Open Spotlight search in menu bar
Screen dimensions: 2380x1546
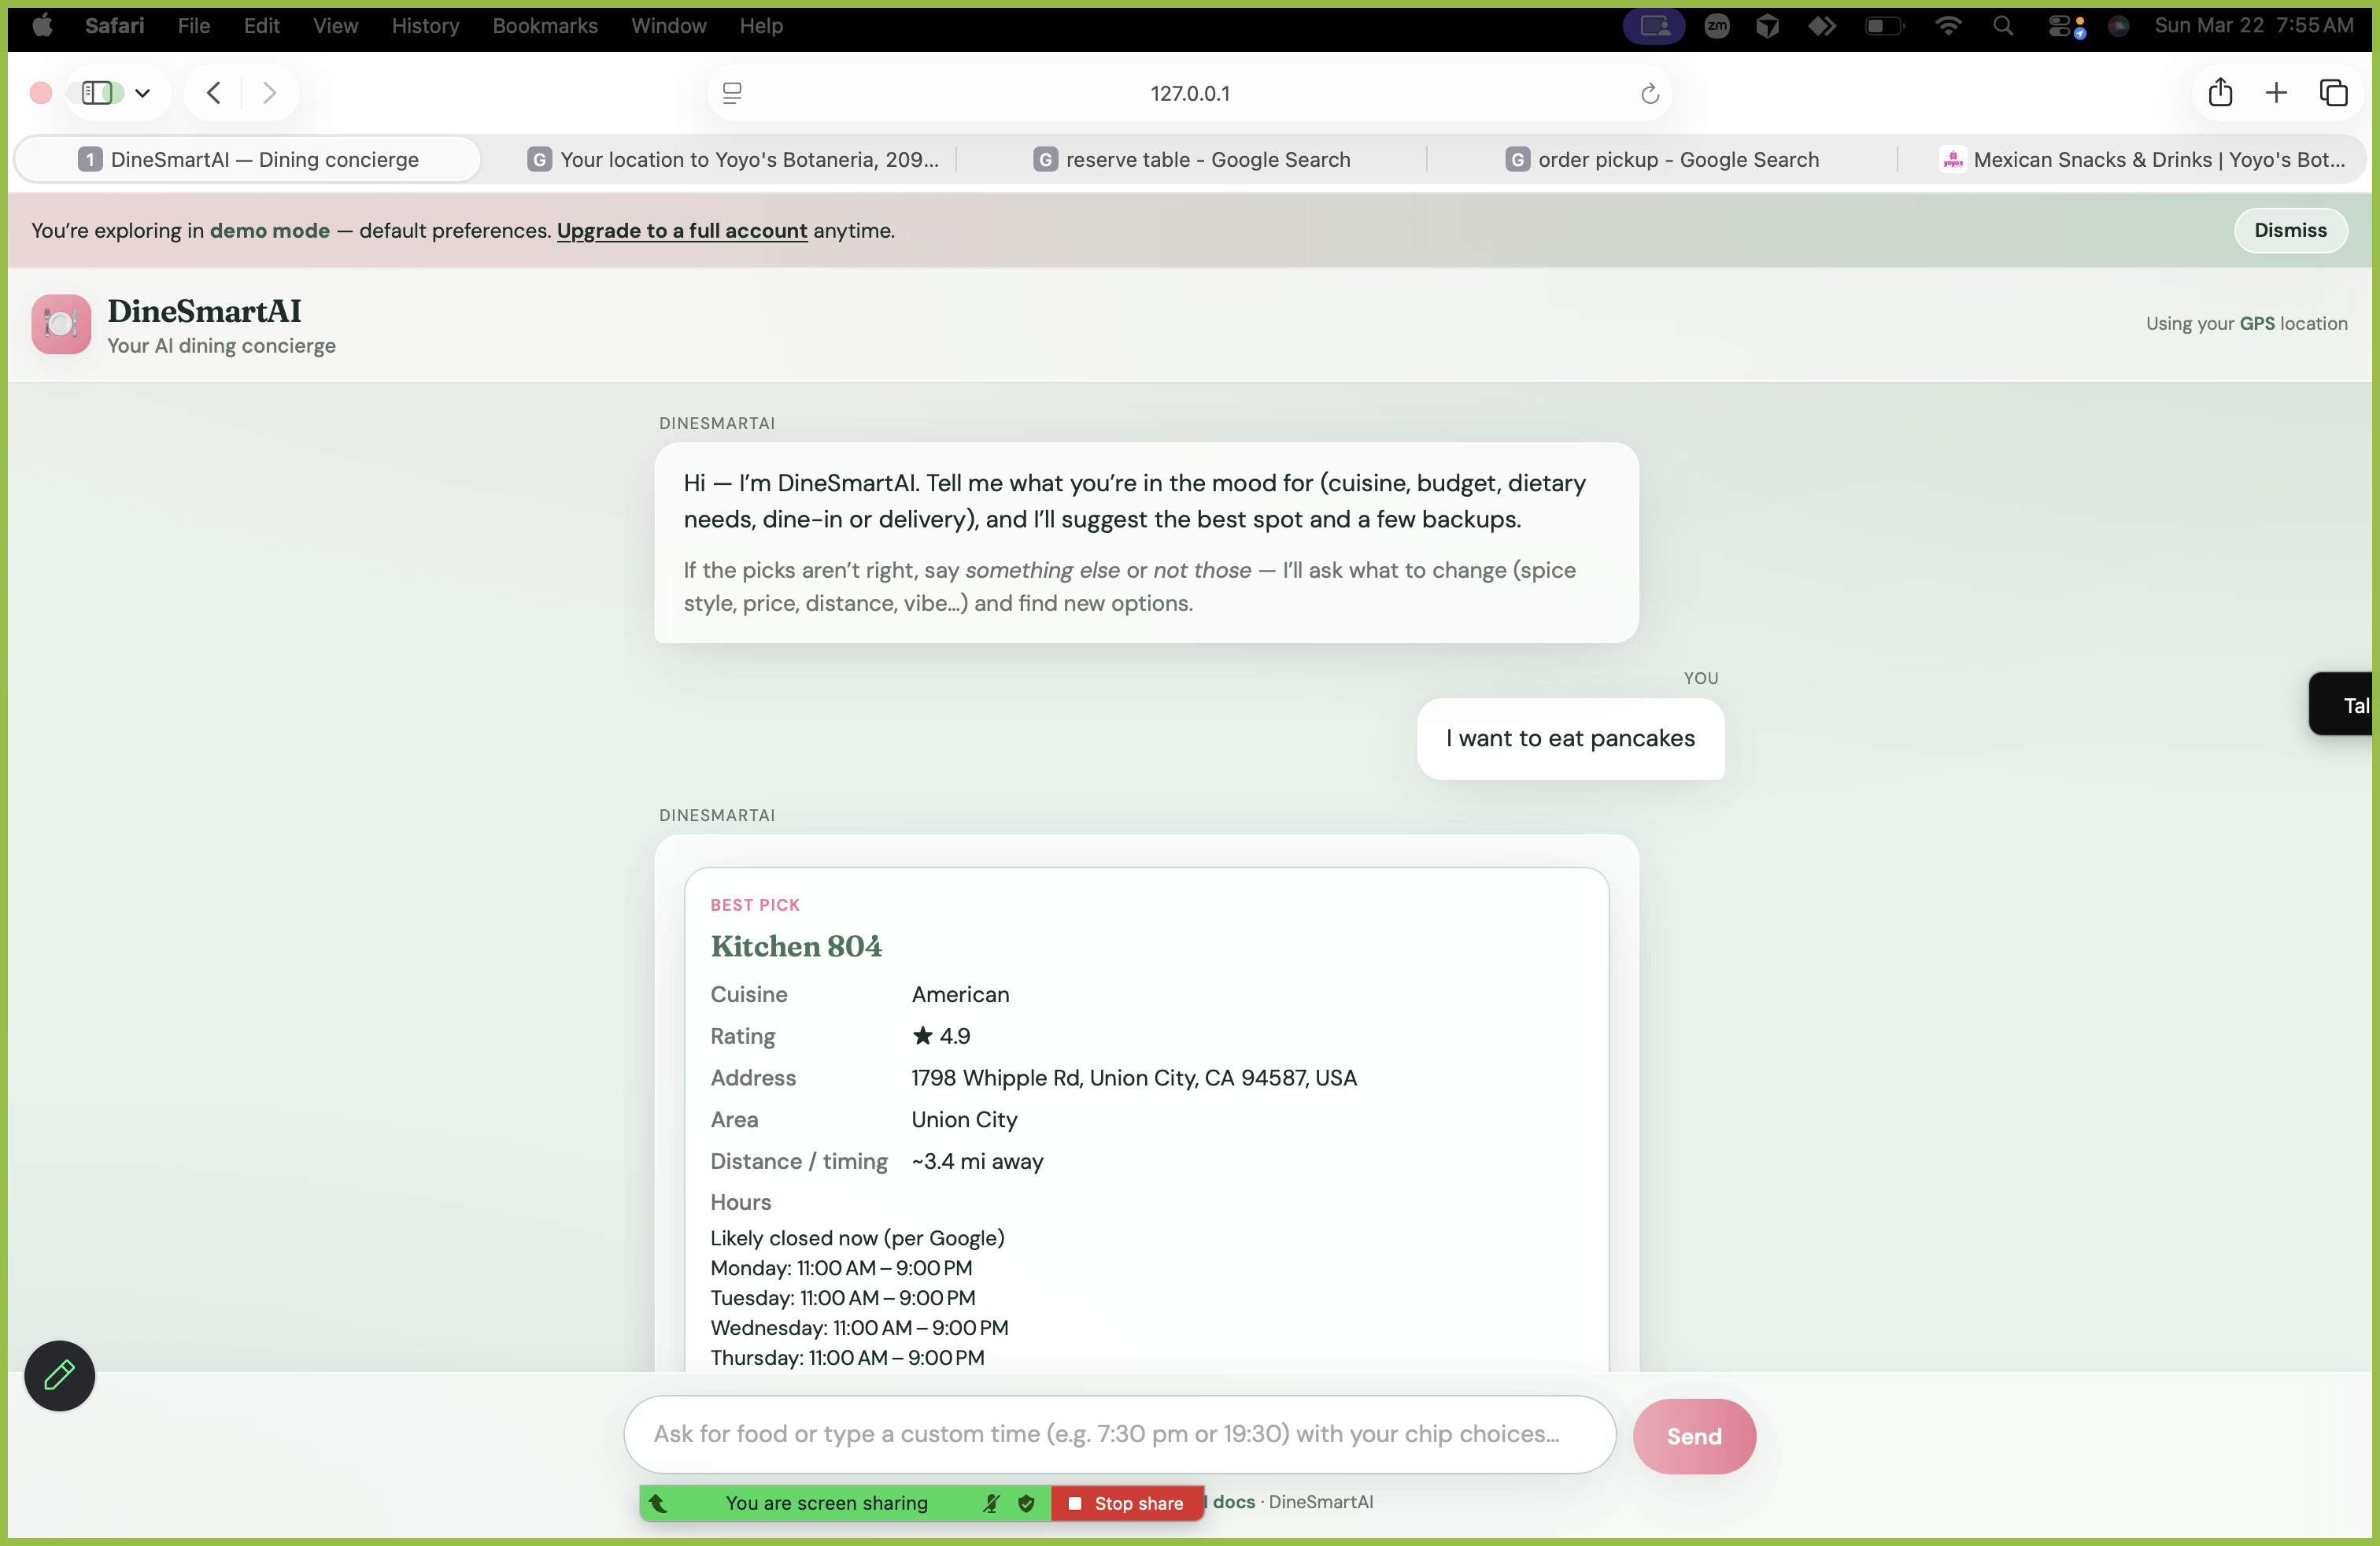[2002, 26]
